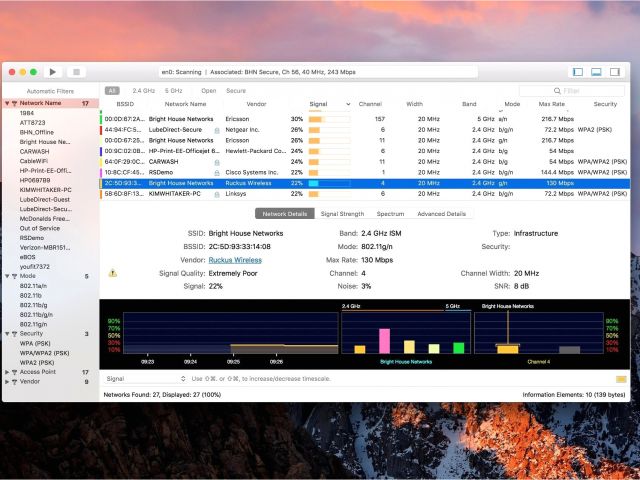The height and width of the screenshot is (480, 640).
Task: Click the yellow note icon at graph bottom-right
Action: [x=621, y=379]
